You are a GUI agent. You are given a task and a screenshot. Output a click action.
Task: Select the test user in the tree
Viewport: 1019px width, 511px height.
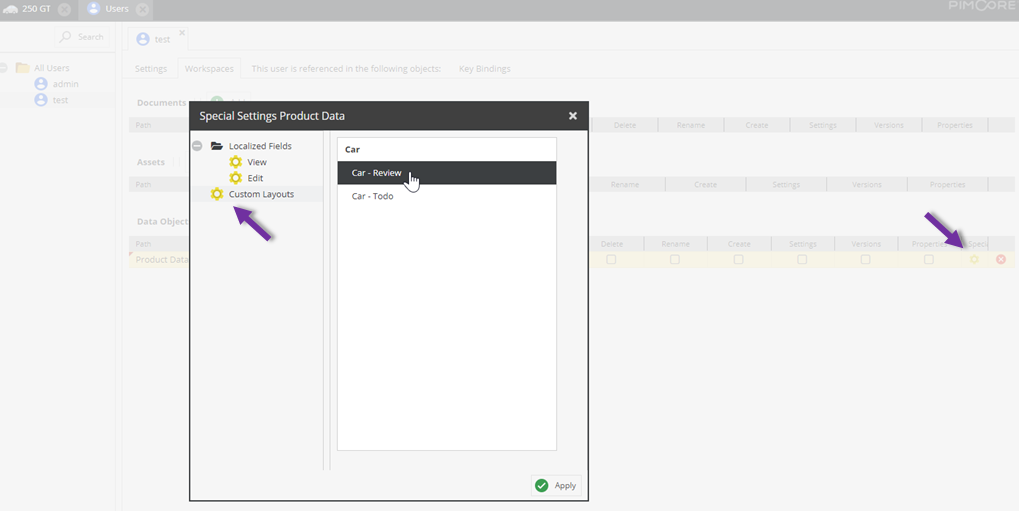(60, 100)
